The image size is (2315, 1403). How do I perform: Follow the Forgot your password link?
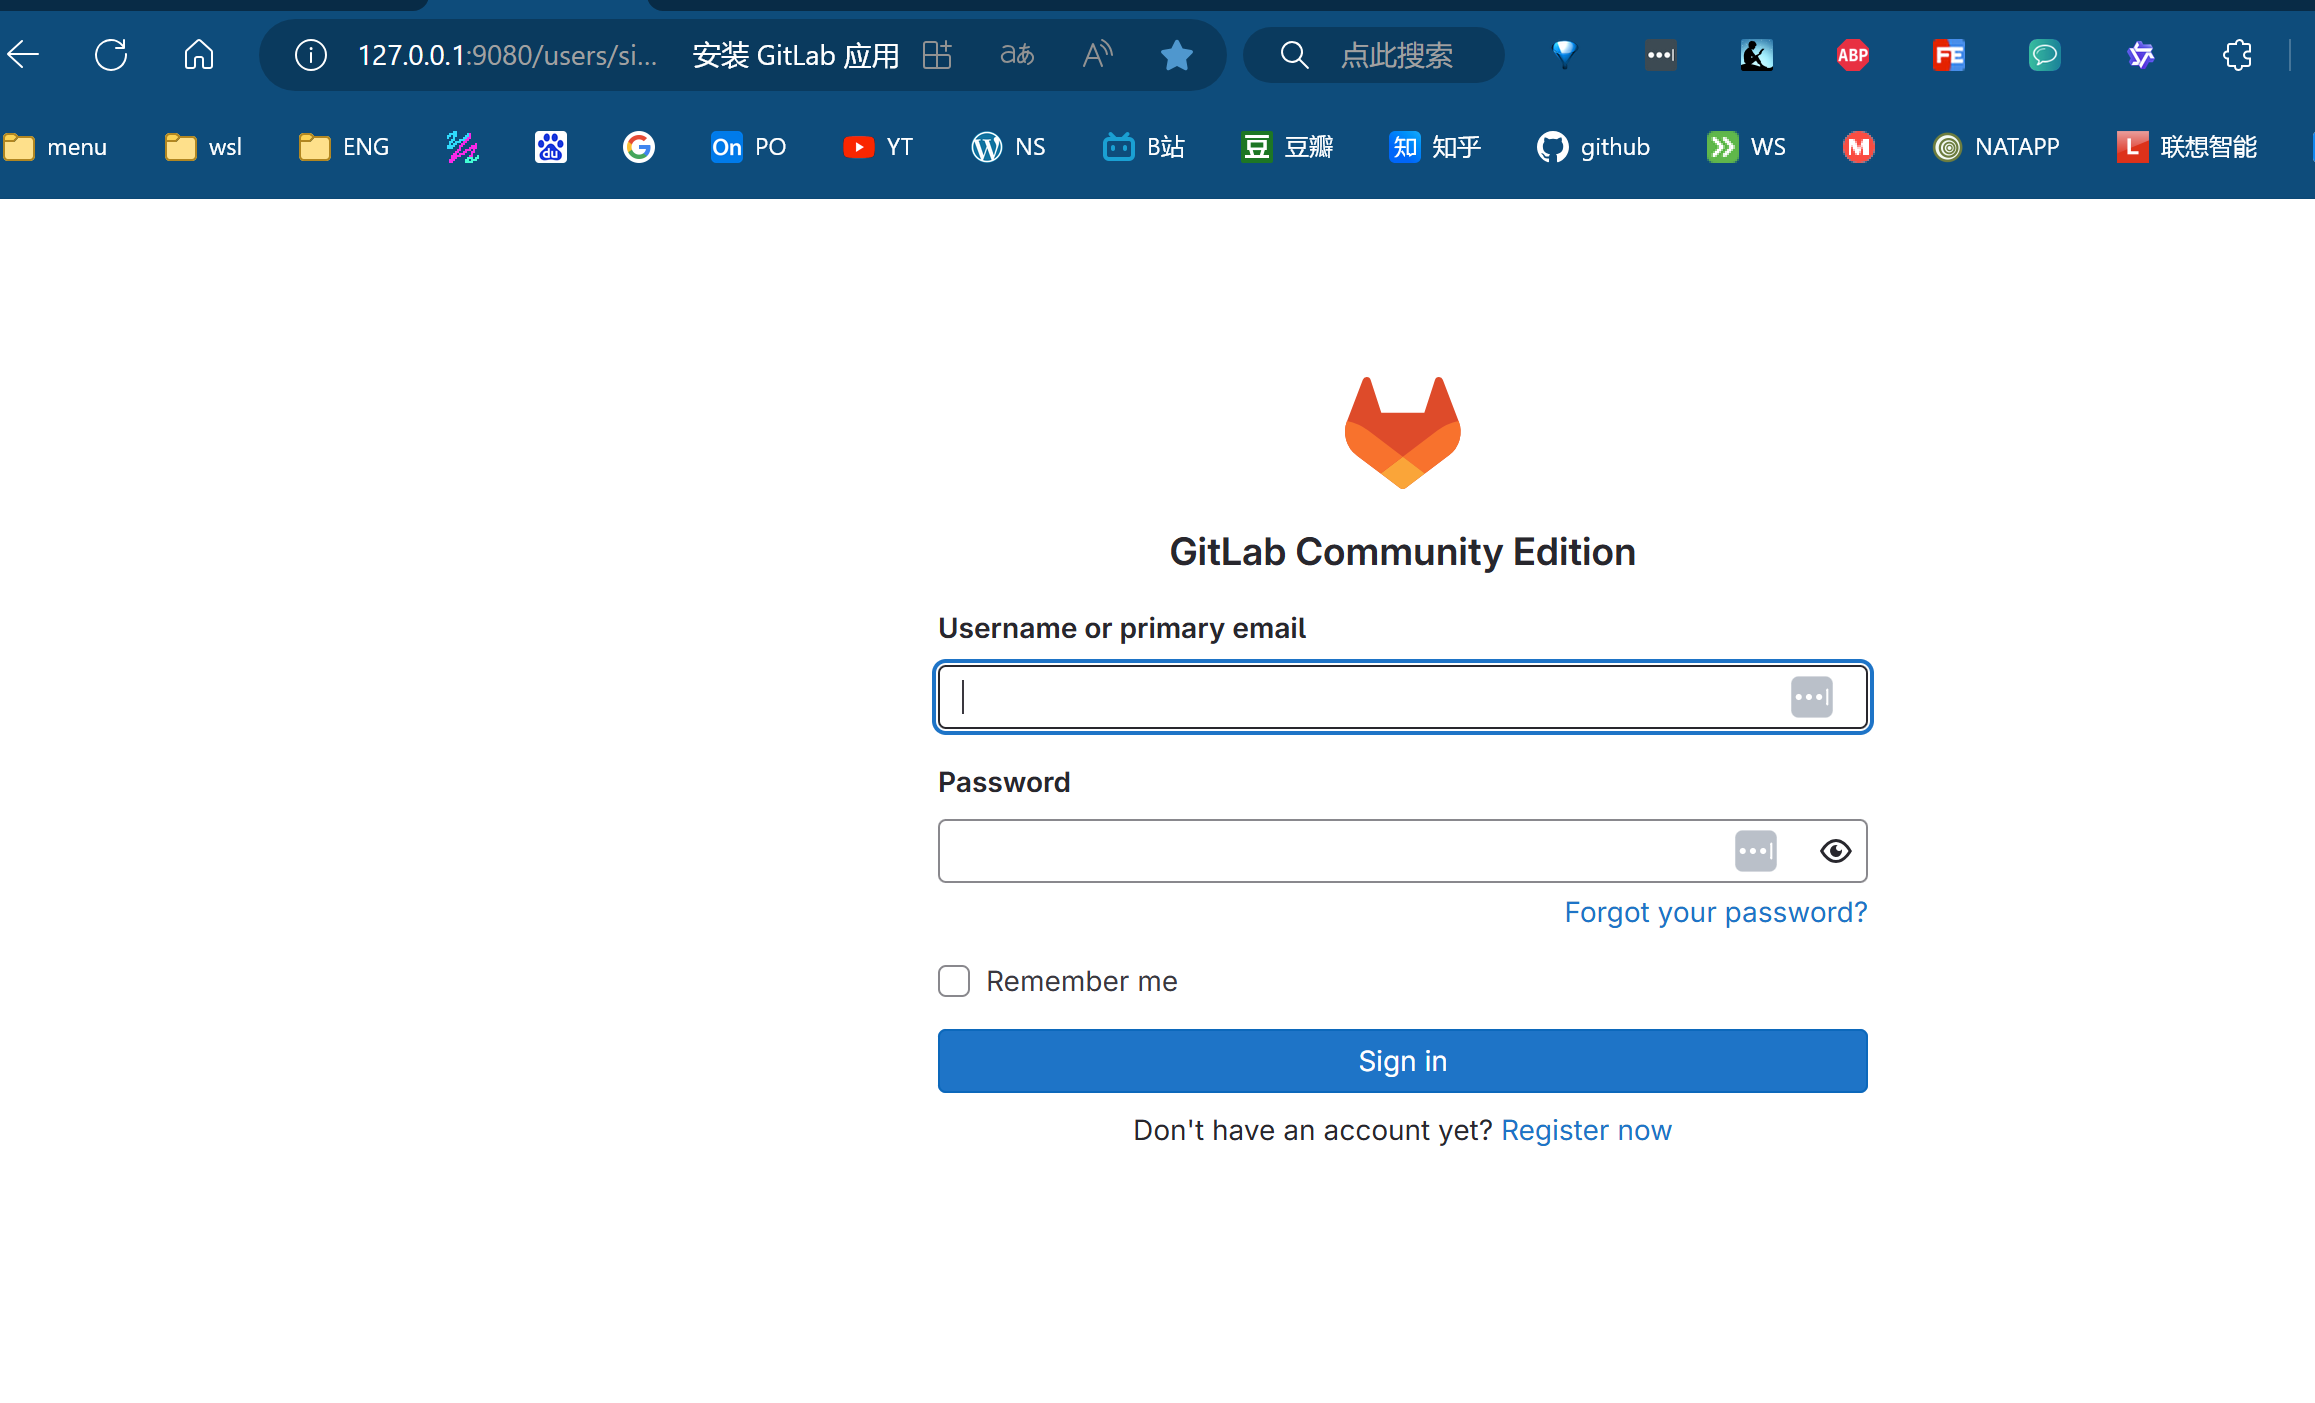click(1715, 912)
